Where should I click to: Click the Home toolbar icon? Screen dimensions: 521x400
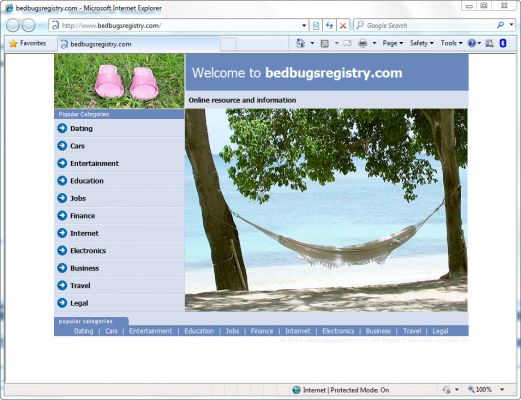point(301,43)
